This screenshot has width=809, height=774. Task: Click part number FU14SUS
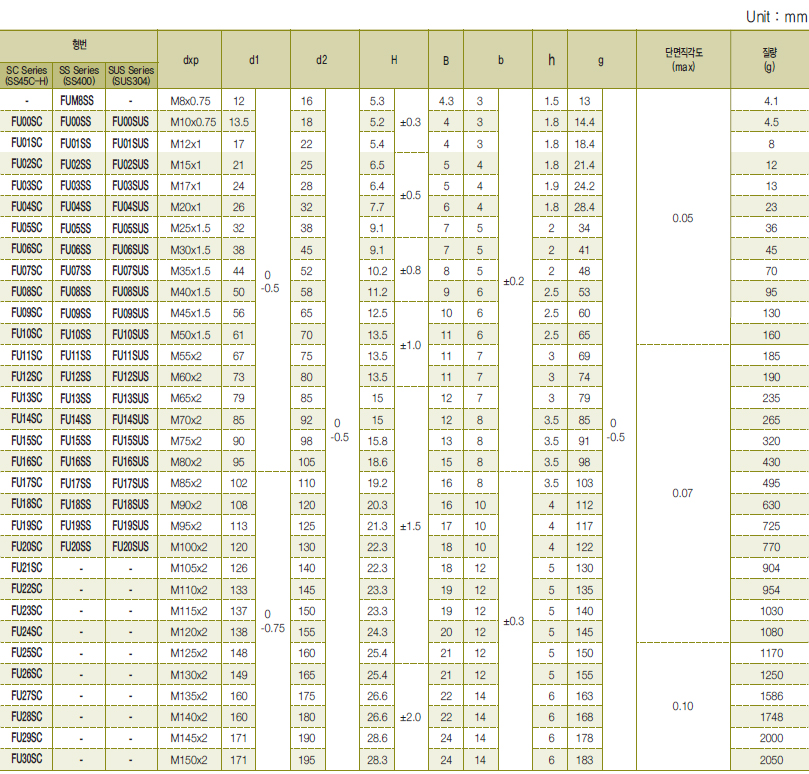pos(131,420)
